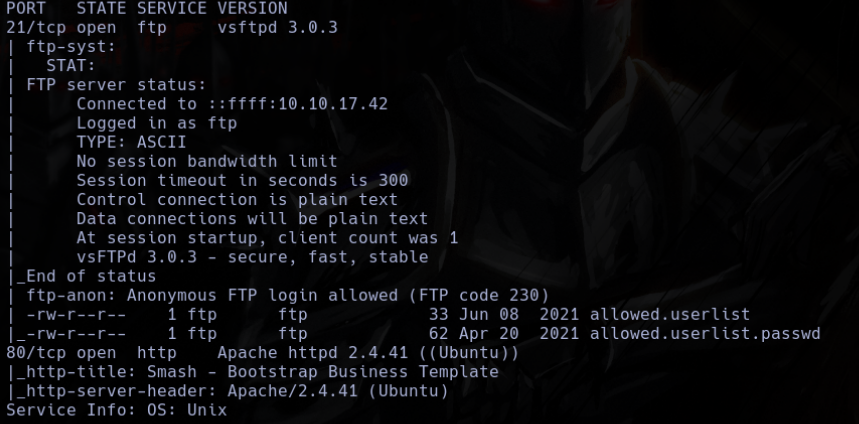Click the Session timeout 300 line
Image resolution: width=859 pixels, height=424 pixels.
pos(242,180)
